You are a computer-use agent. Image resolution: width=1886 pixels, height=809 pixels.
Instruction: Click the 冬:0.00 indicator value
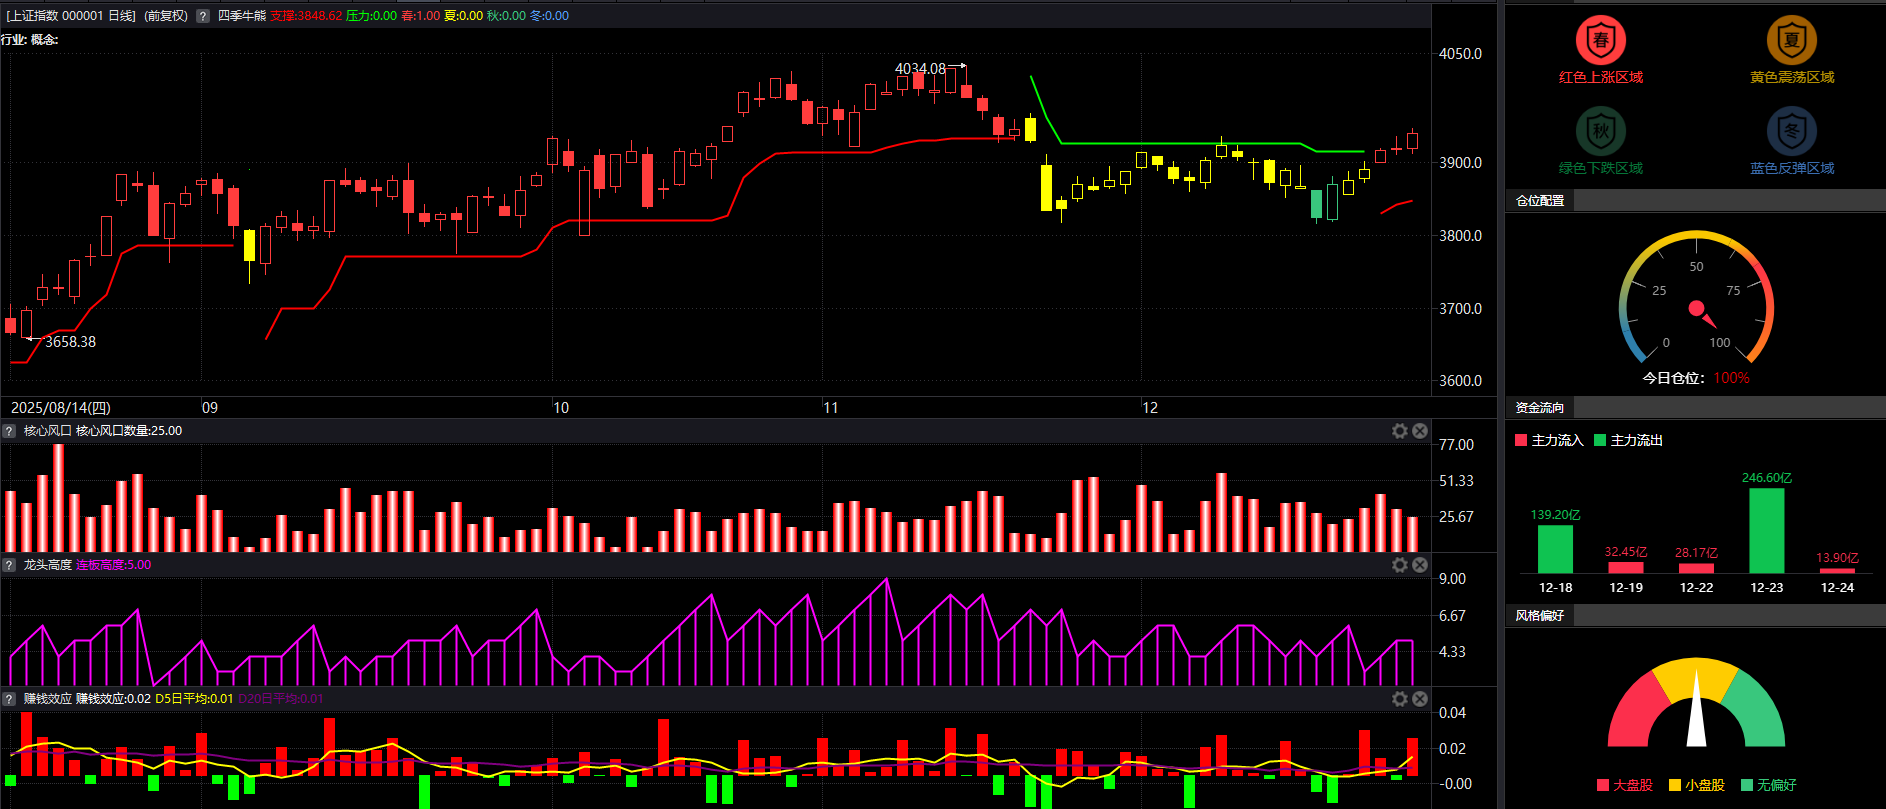coord(549,16)
